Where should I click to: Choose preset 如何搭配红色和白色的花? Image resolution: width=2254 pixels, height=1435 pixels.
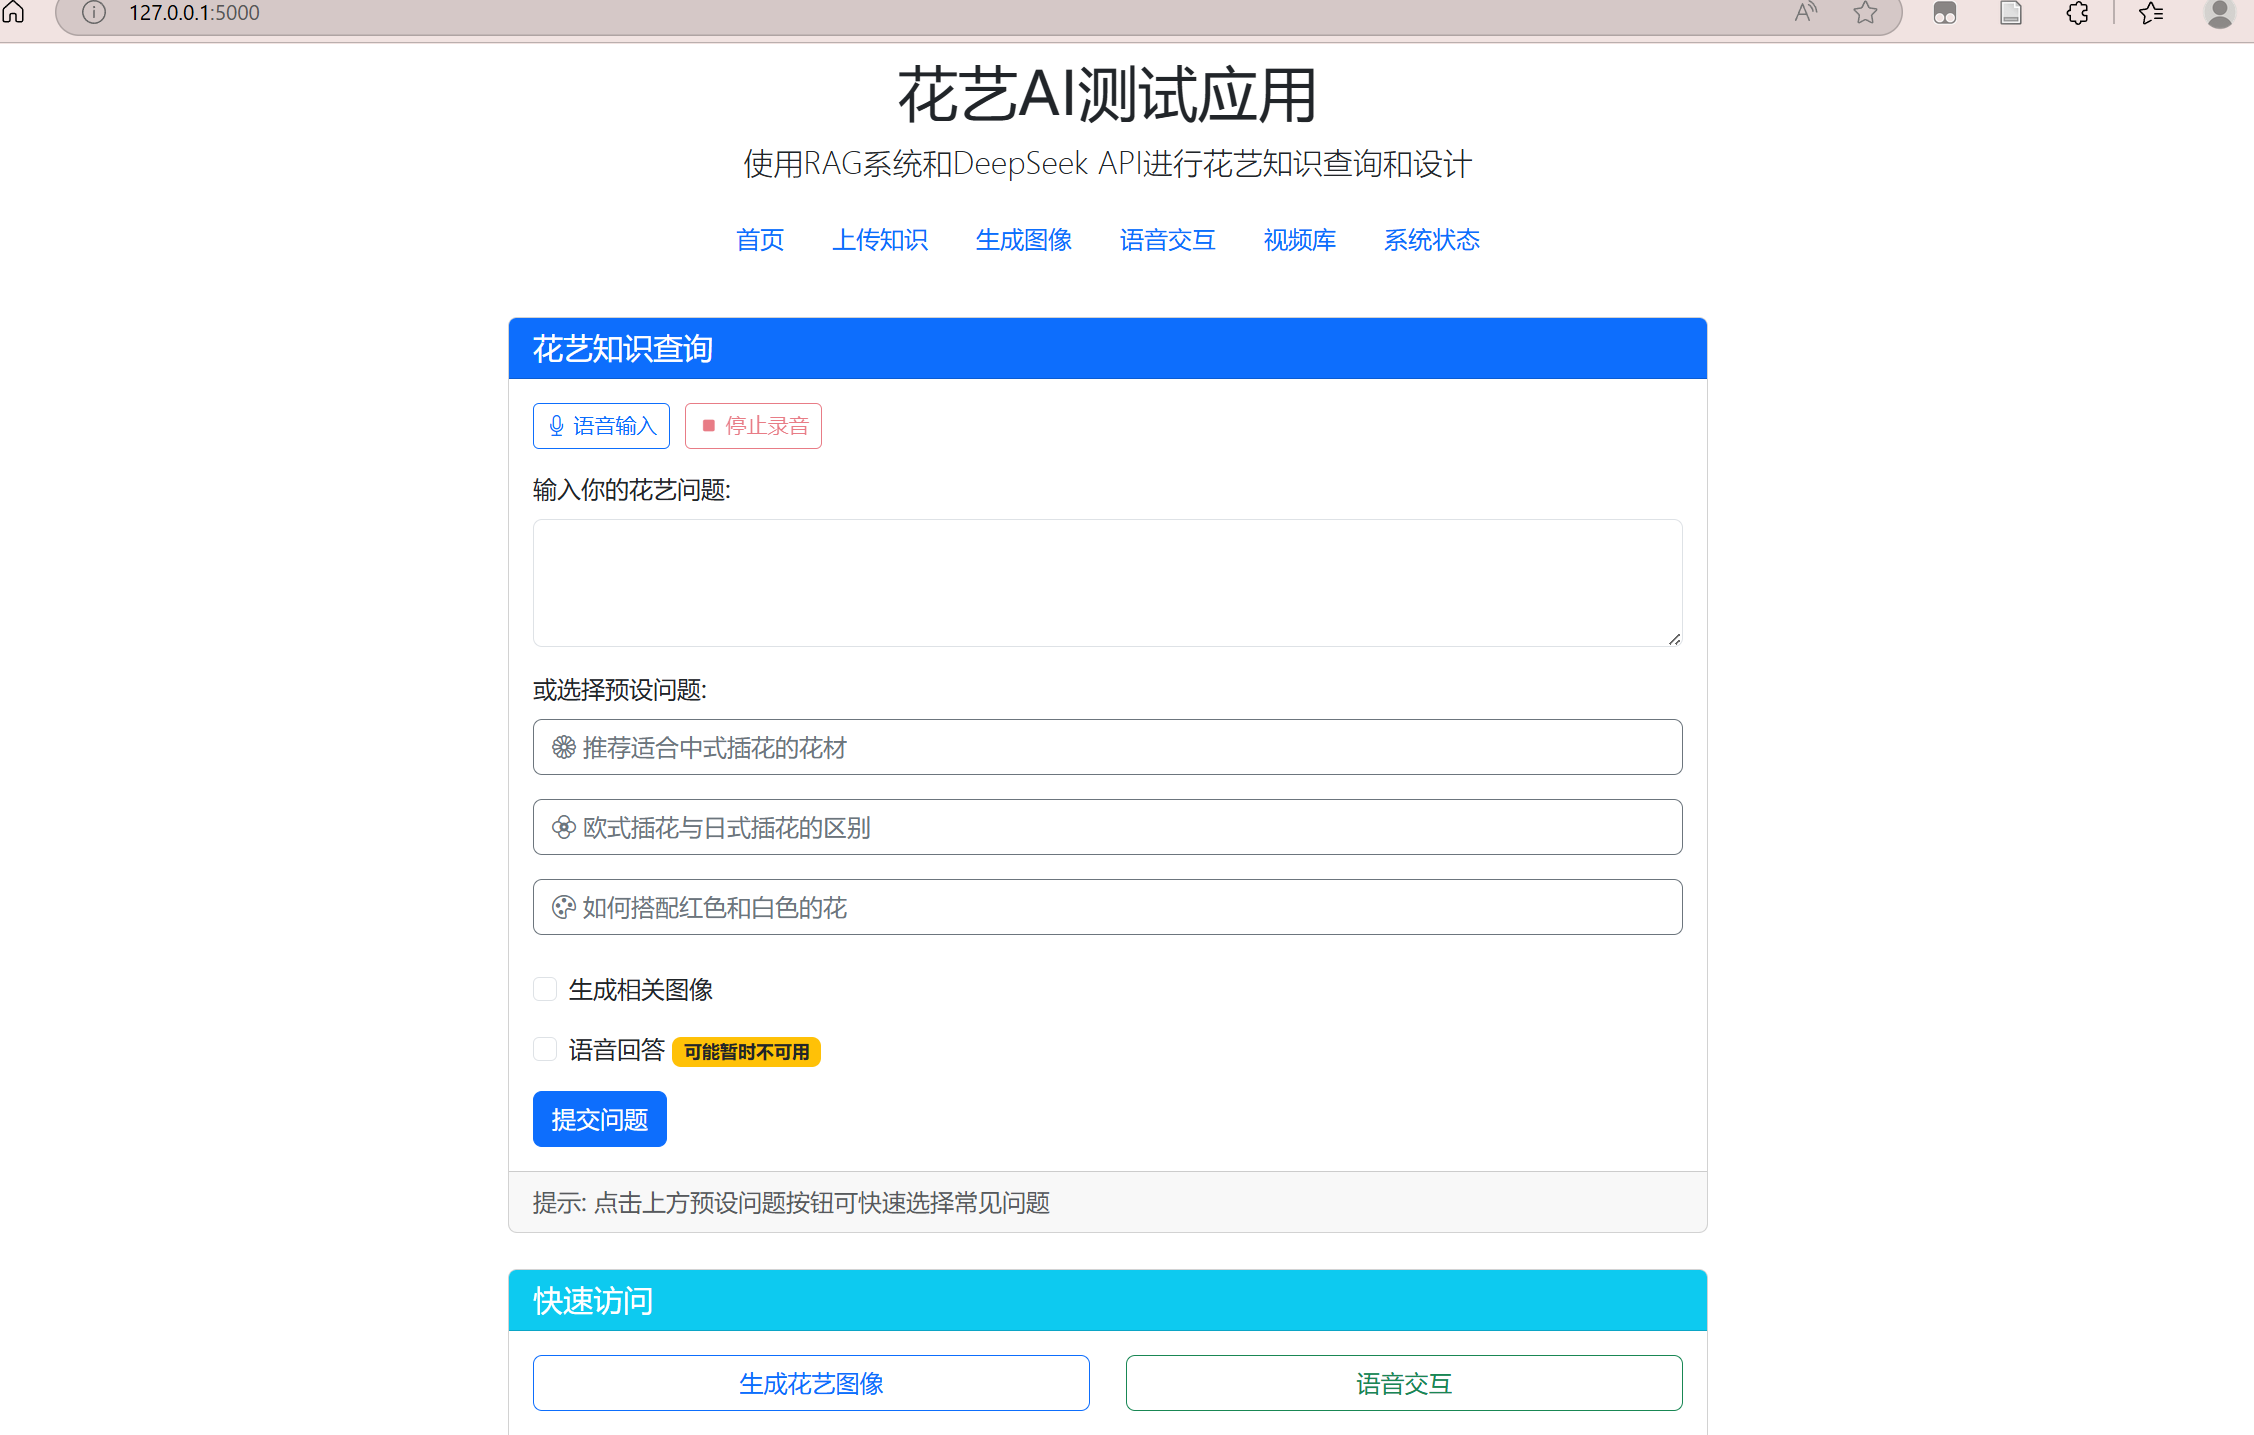click(x=1107, y=907)
